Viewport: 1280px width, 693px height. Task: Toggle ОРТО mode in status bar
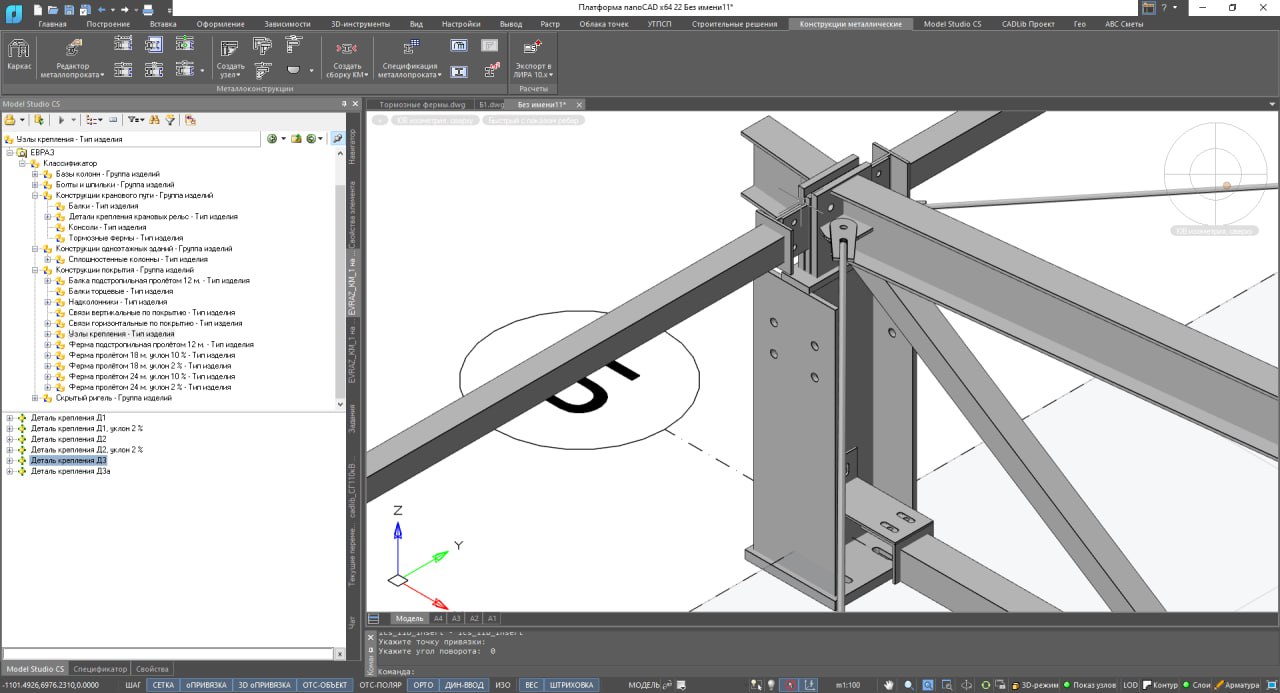point(423,685)
